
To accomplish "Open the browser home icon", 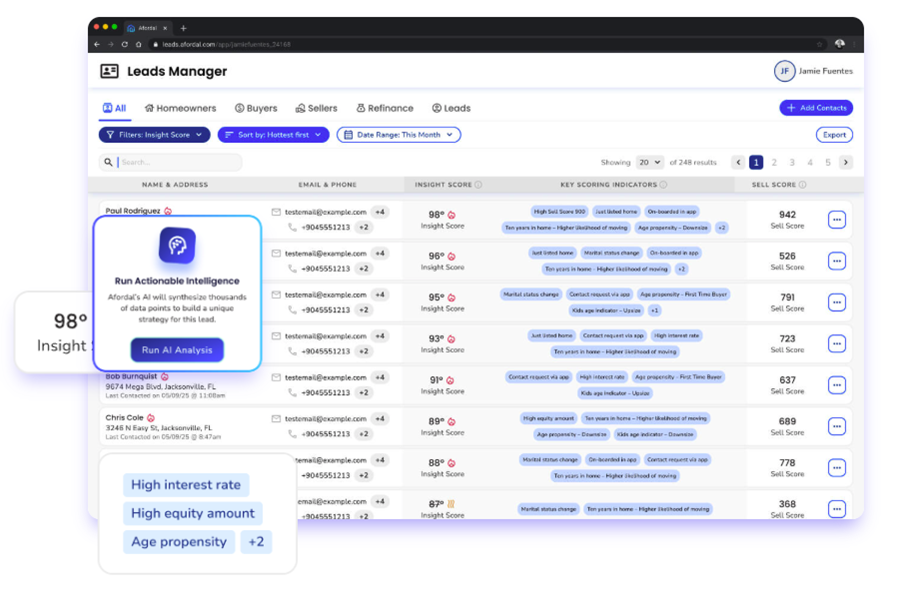I will click(138, 44).
